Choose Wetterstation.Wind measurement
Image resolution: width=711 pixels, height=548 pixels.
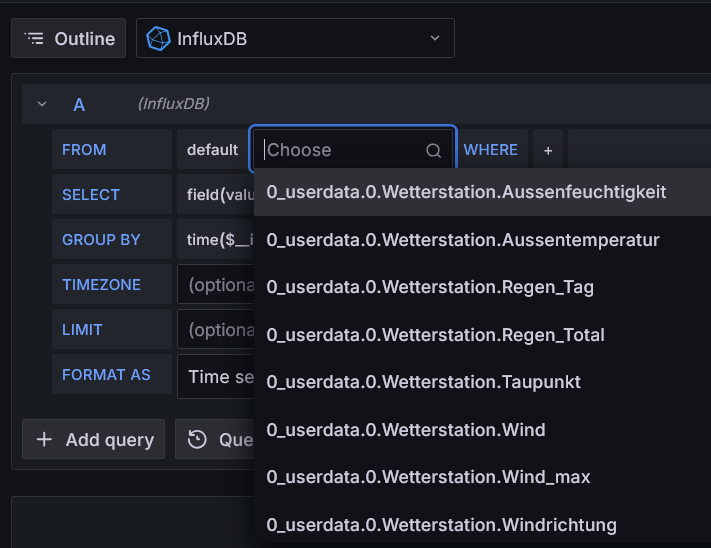482,430
